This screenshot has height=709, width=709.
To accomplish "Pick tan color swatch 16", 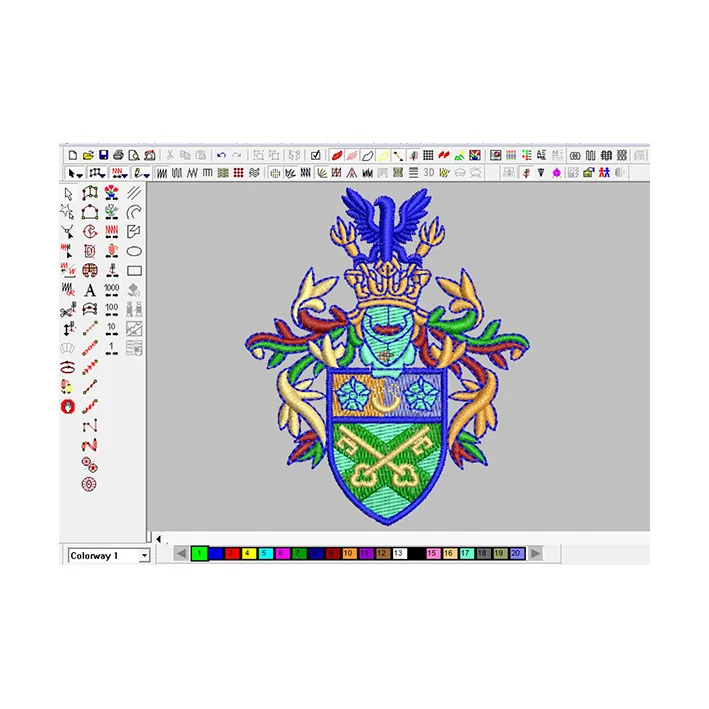I will [449, 553].
